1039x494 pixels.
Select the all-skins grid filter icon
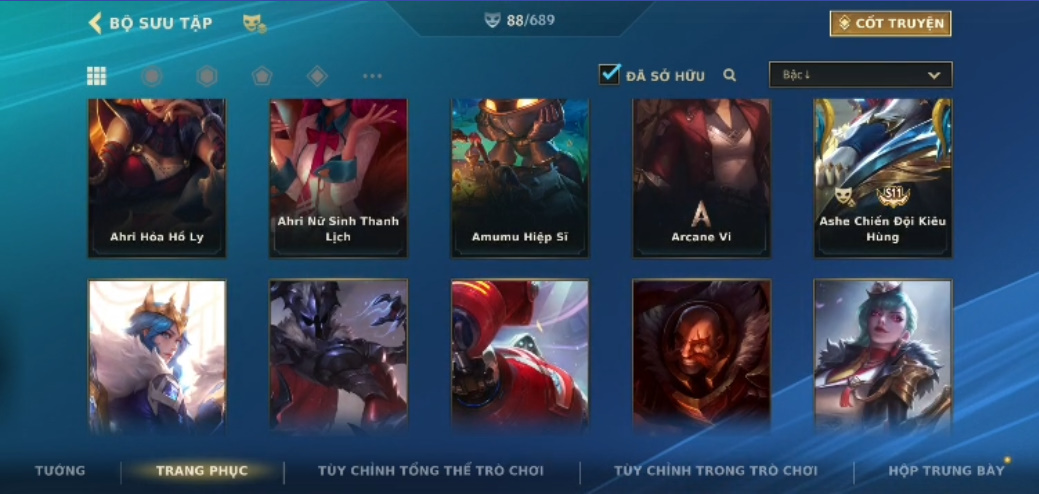(x=97, y=76)
